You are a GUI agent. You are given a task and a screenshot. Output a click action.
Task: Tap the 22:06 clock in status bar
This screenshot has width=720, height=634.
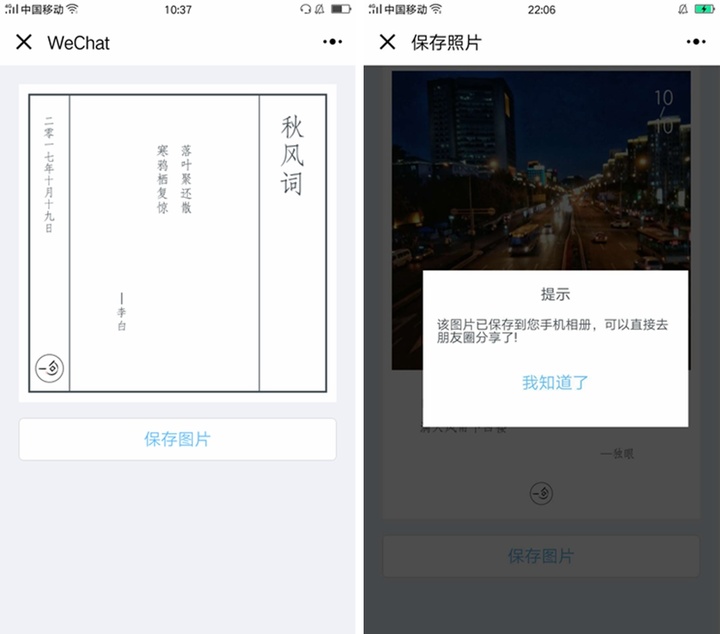coord(541,9)
